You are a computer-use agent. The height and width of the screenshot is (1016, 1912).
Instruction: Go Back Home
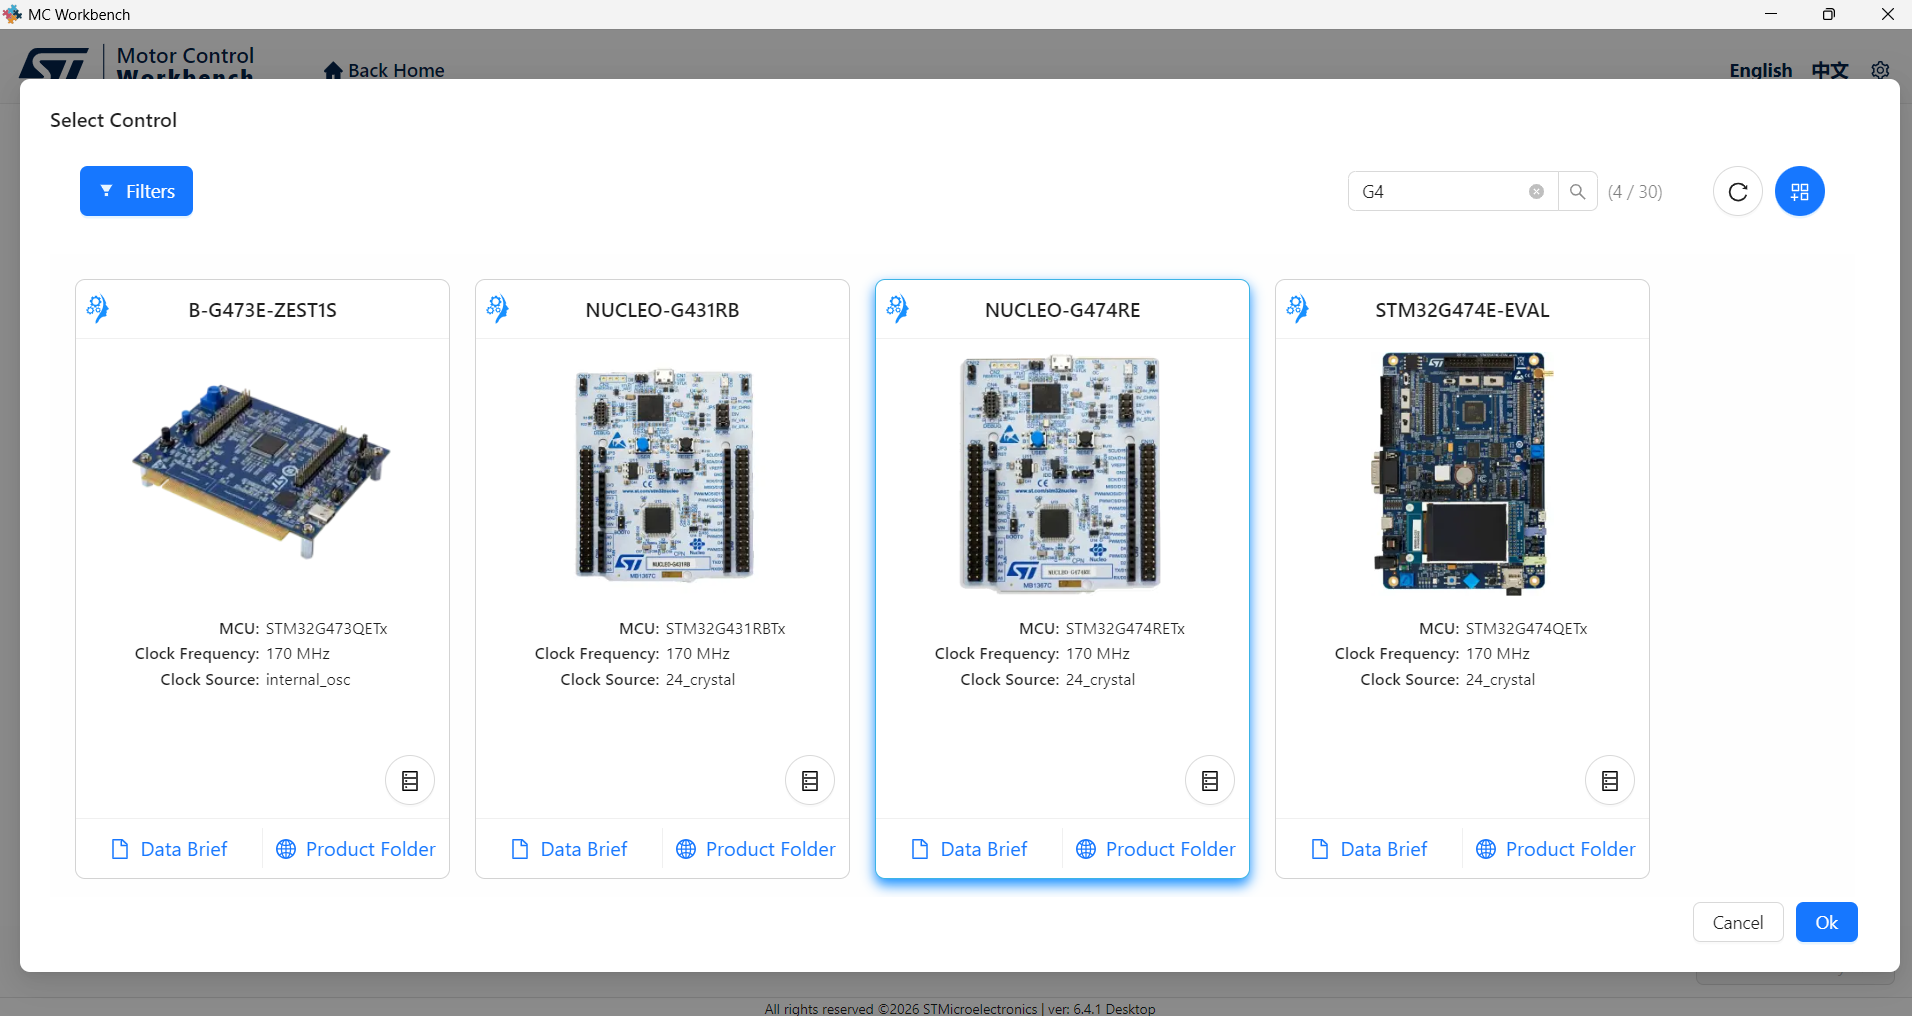[385, 70]
